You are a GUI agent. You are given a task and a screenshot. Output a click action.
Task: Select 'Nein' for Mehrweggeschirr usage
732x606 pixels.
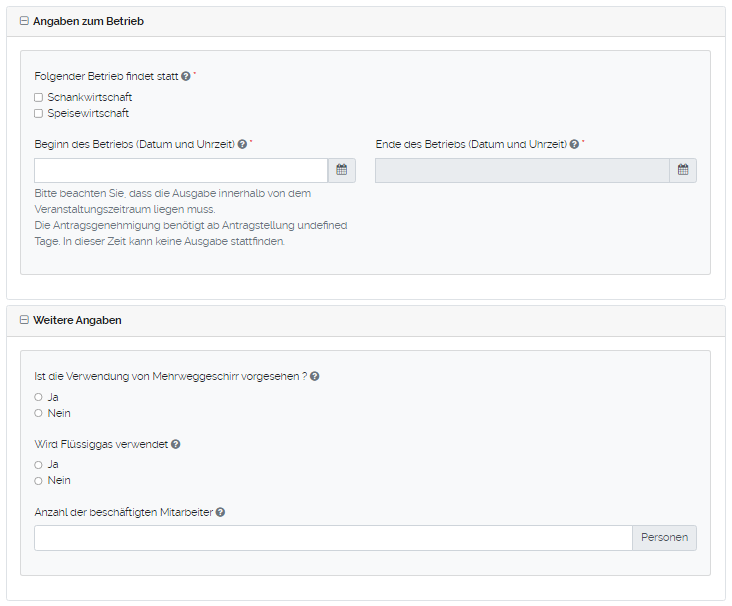[39, 413]
